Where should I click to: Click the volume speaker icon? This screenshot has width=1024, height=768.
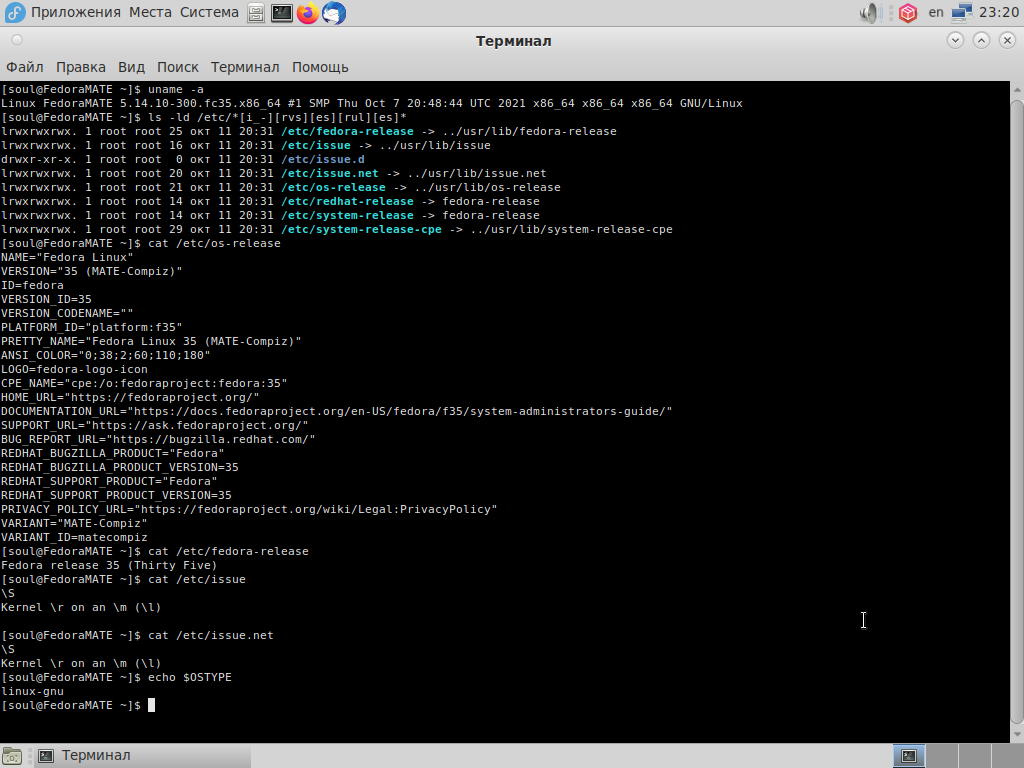tap(871, 12)
